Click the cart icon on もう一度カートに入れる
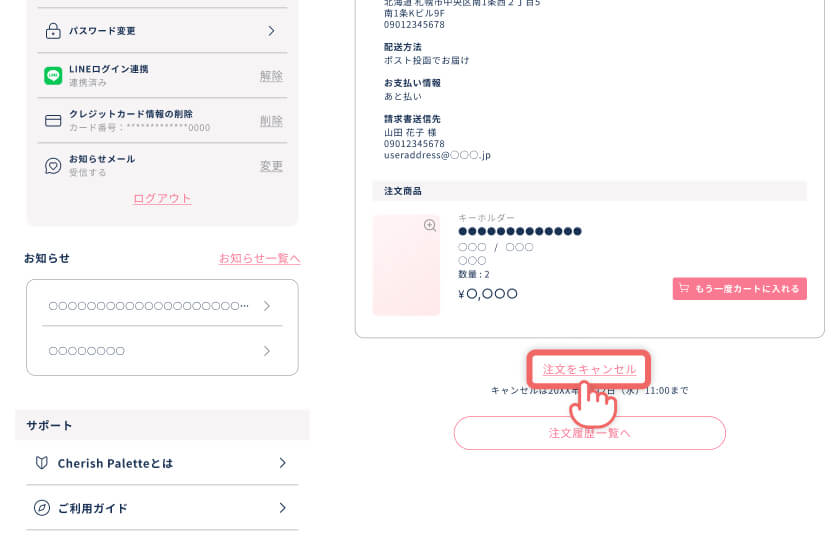The width and height of the screenshot is (840, 540). point(684,288)
